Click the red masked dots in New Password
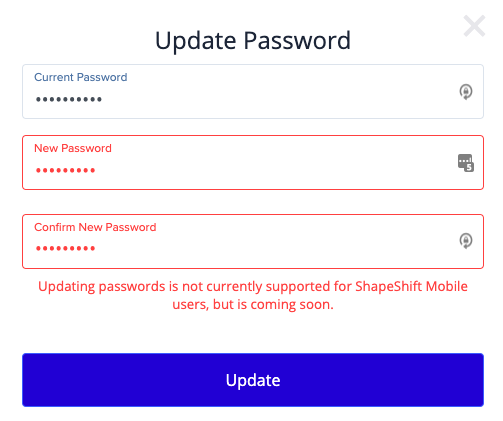Viewport: 503px width, 421px height. (65, 170)
